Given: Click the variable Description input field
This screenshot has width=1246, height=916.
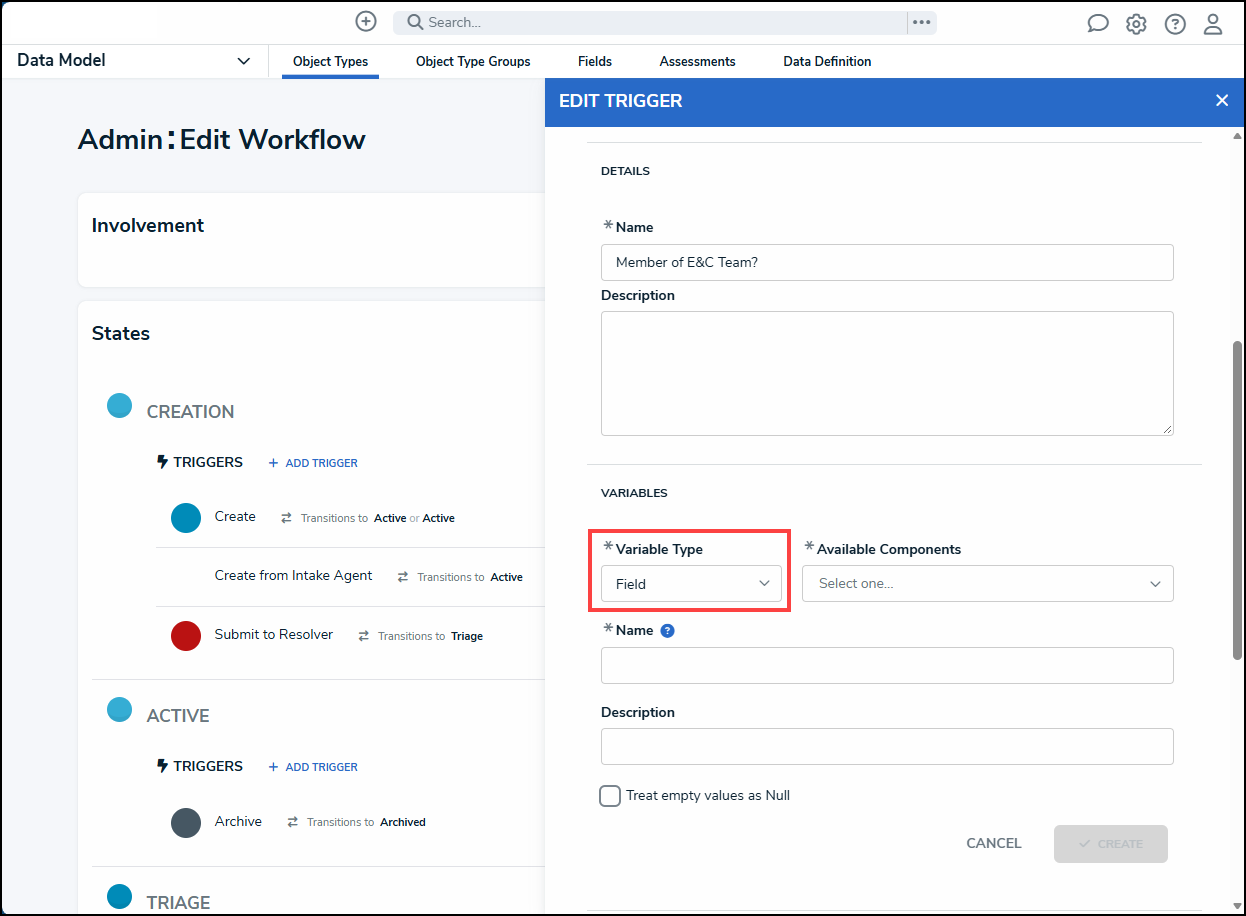Looking at the screenshot, I should click(x=887, y=747).
